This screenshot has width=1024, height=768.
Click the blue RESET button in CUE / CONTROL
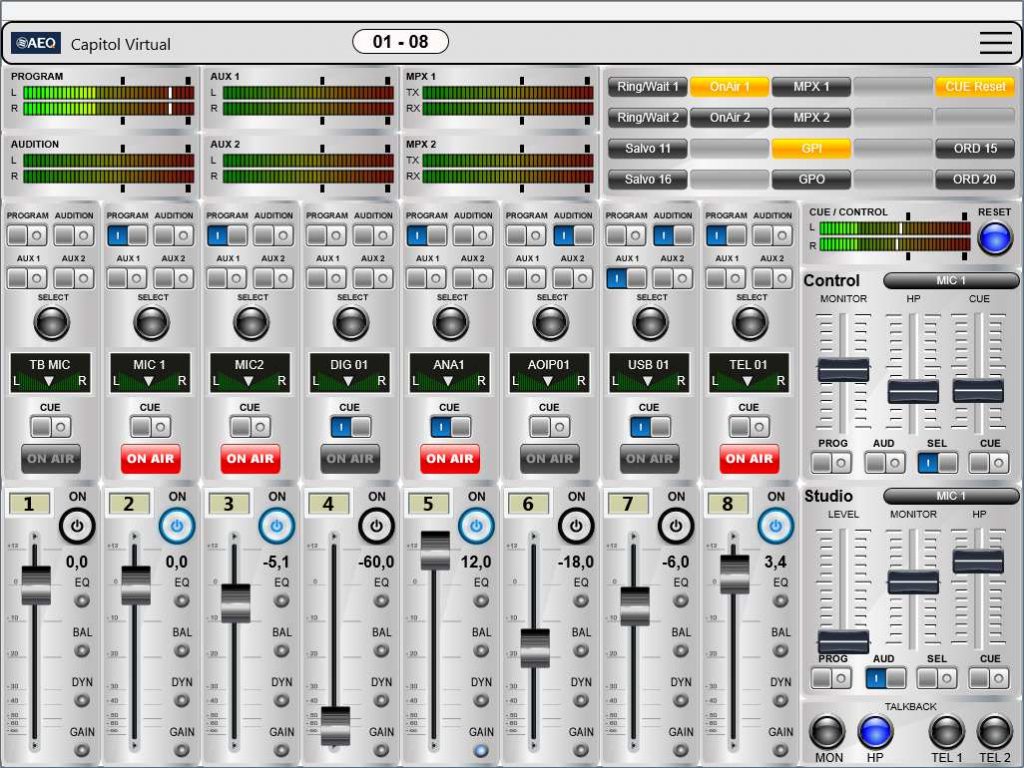[994, 237]
